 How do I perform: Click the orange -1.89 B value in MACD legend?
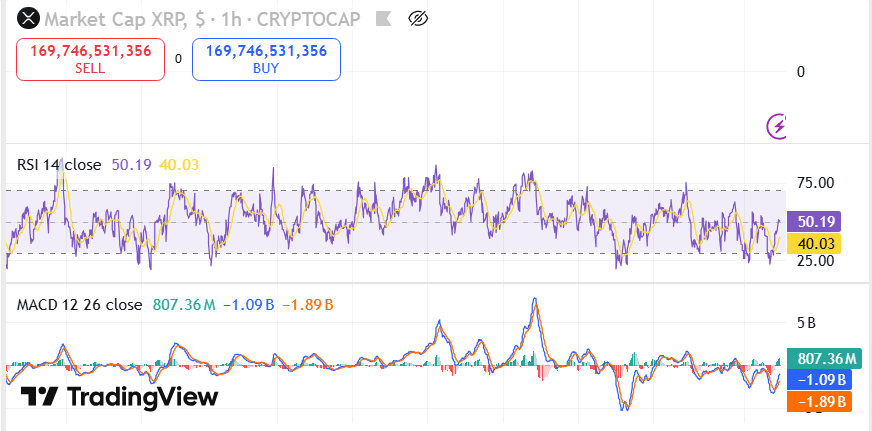pyautogui.click(x=308, y=305)
